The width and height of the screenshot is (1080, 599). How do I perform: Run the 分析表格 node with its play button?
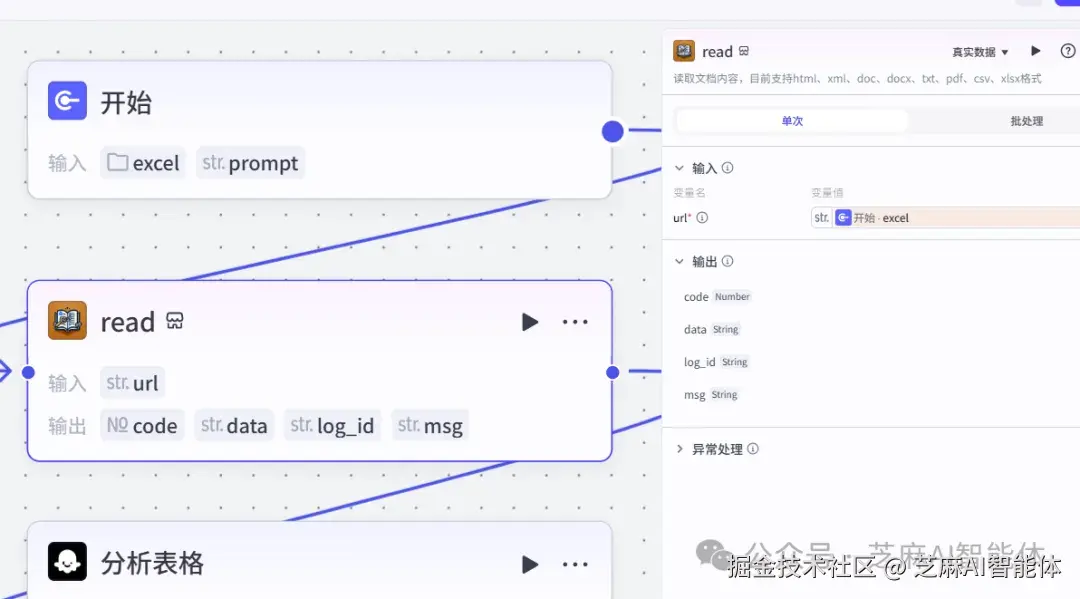[529, 563]
